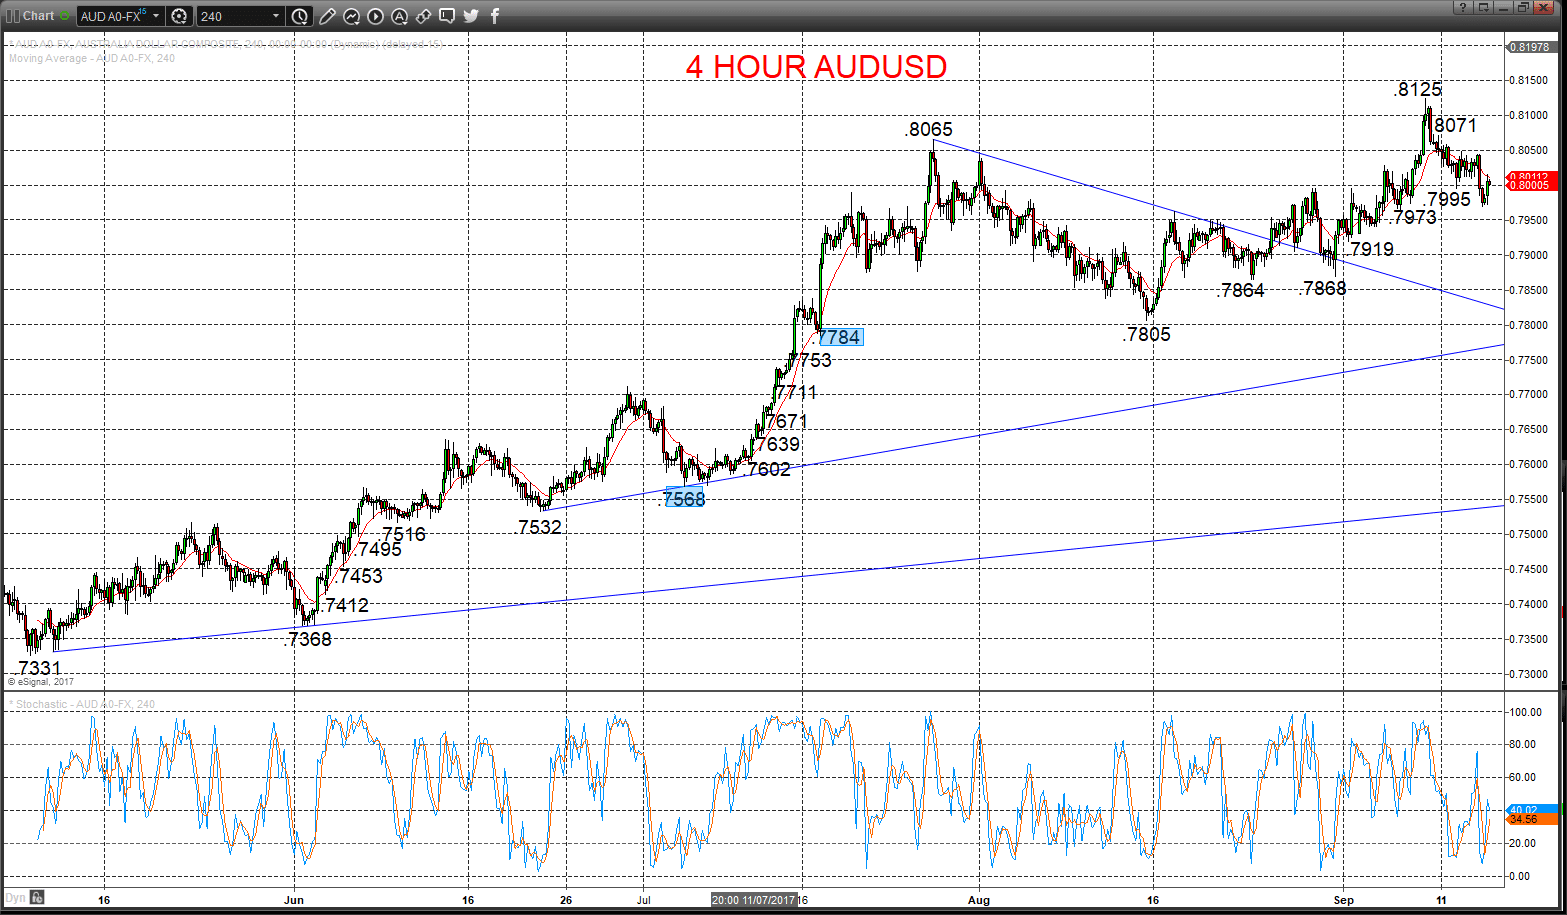Click the 0.81000 price axis label

1529,115
